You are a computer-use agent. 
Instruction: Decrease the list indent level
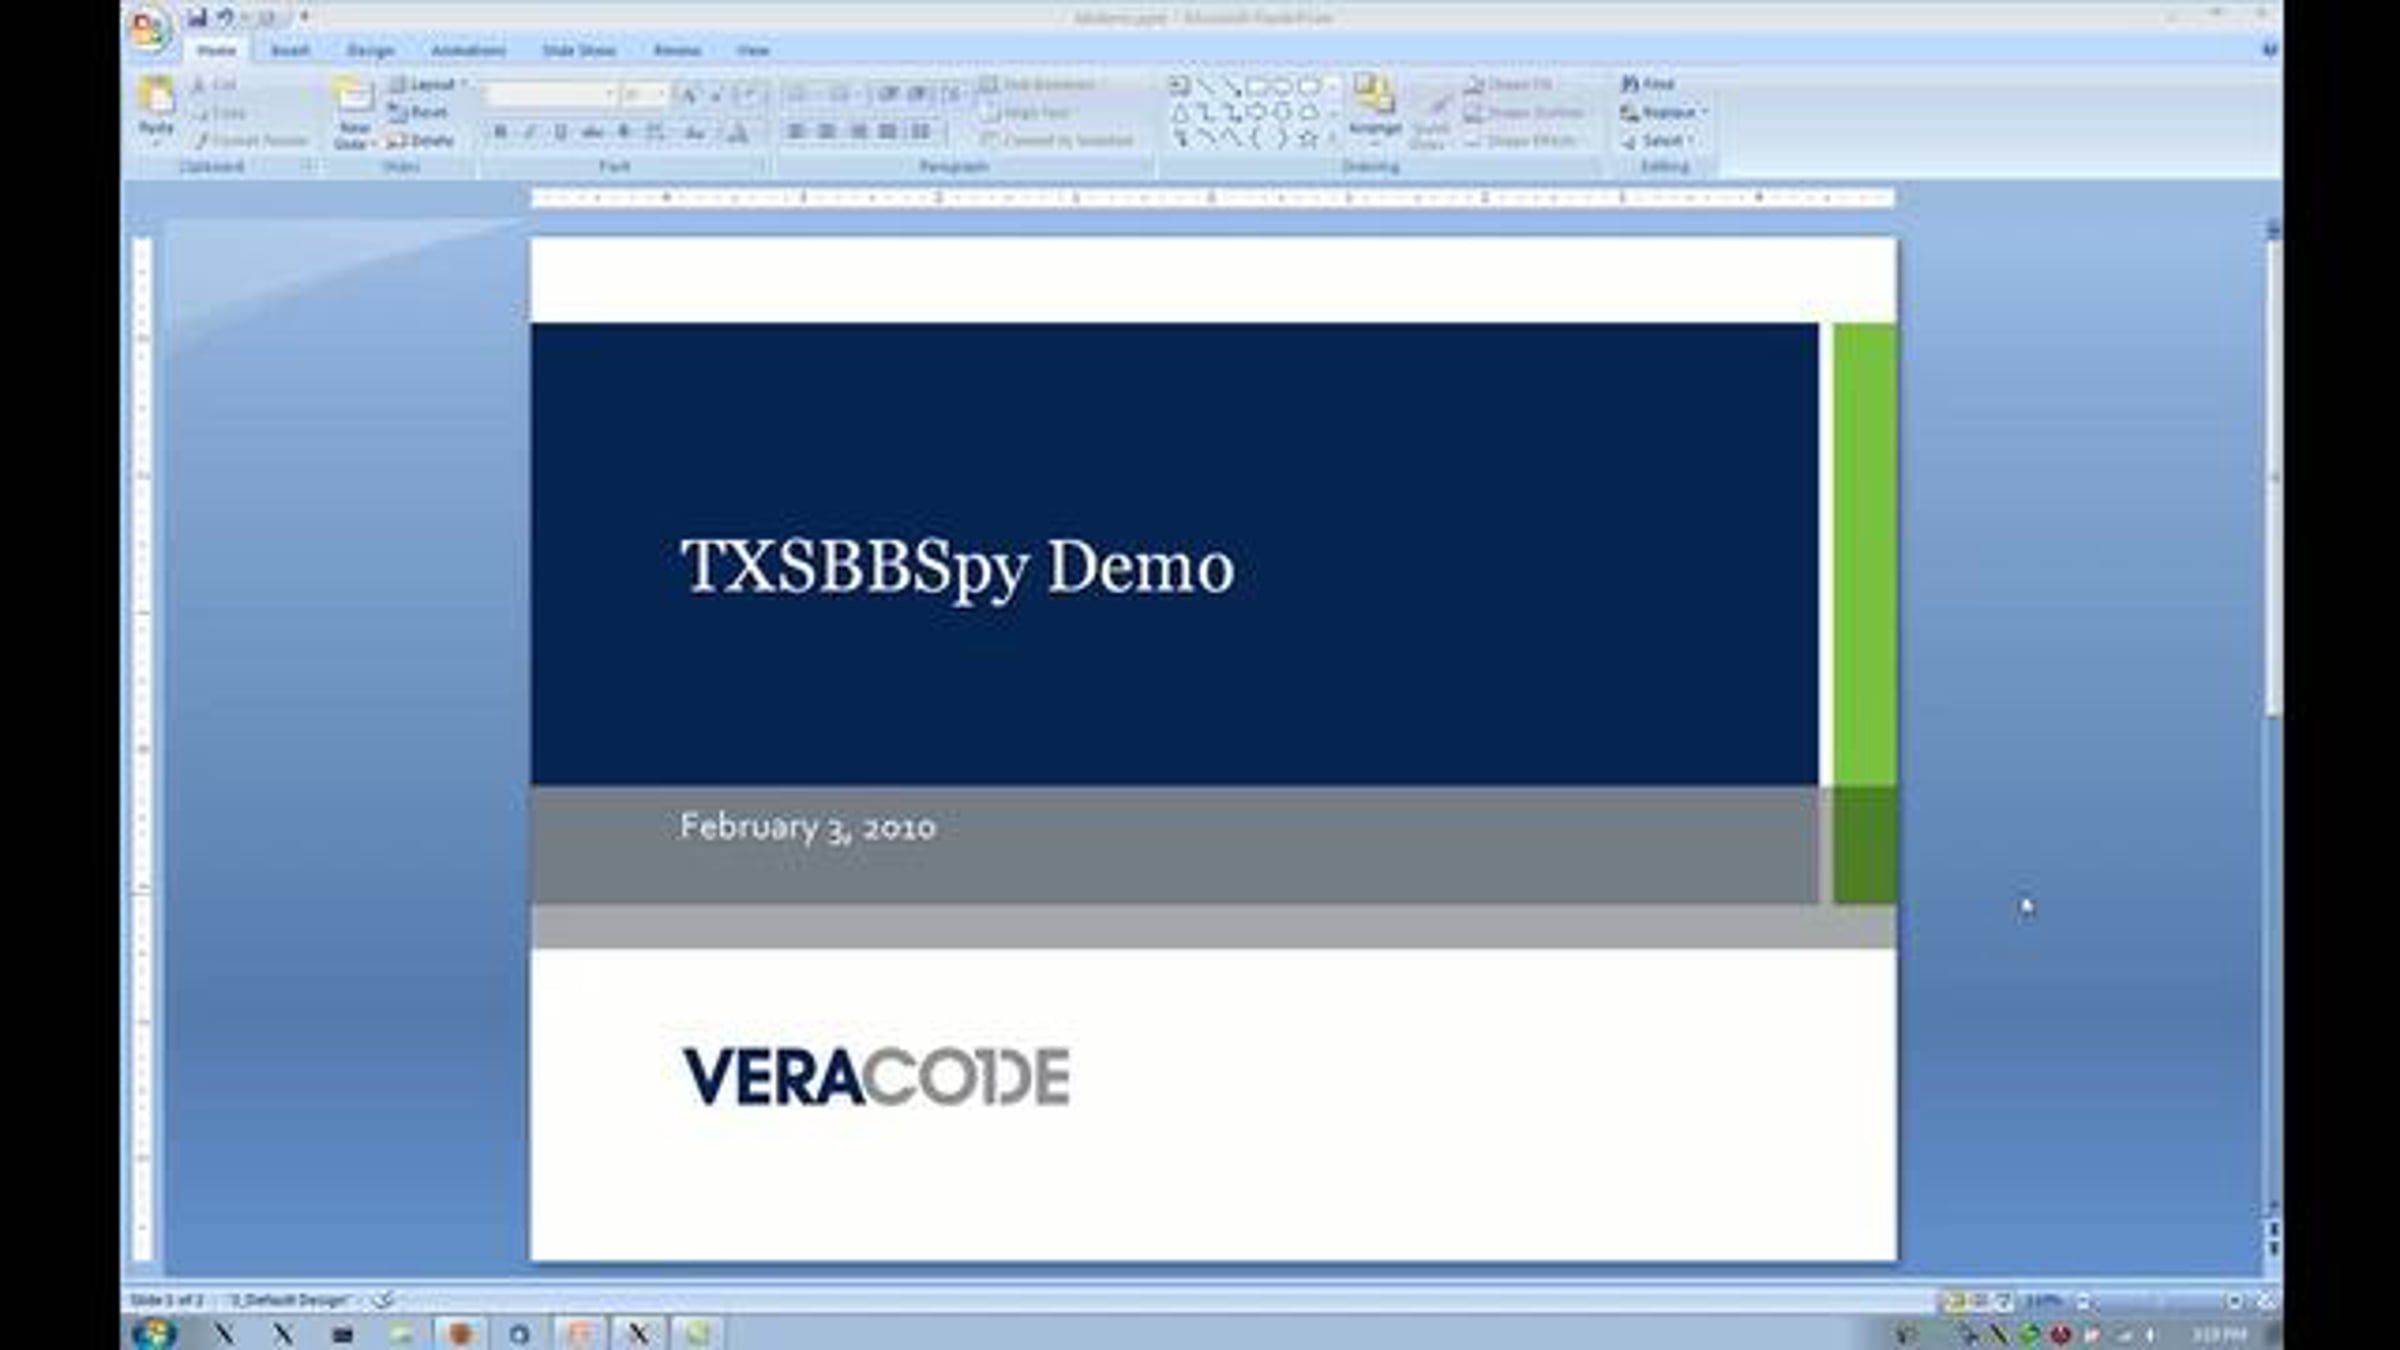point(886,95)
